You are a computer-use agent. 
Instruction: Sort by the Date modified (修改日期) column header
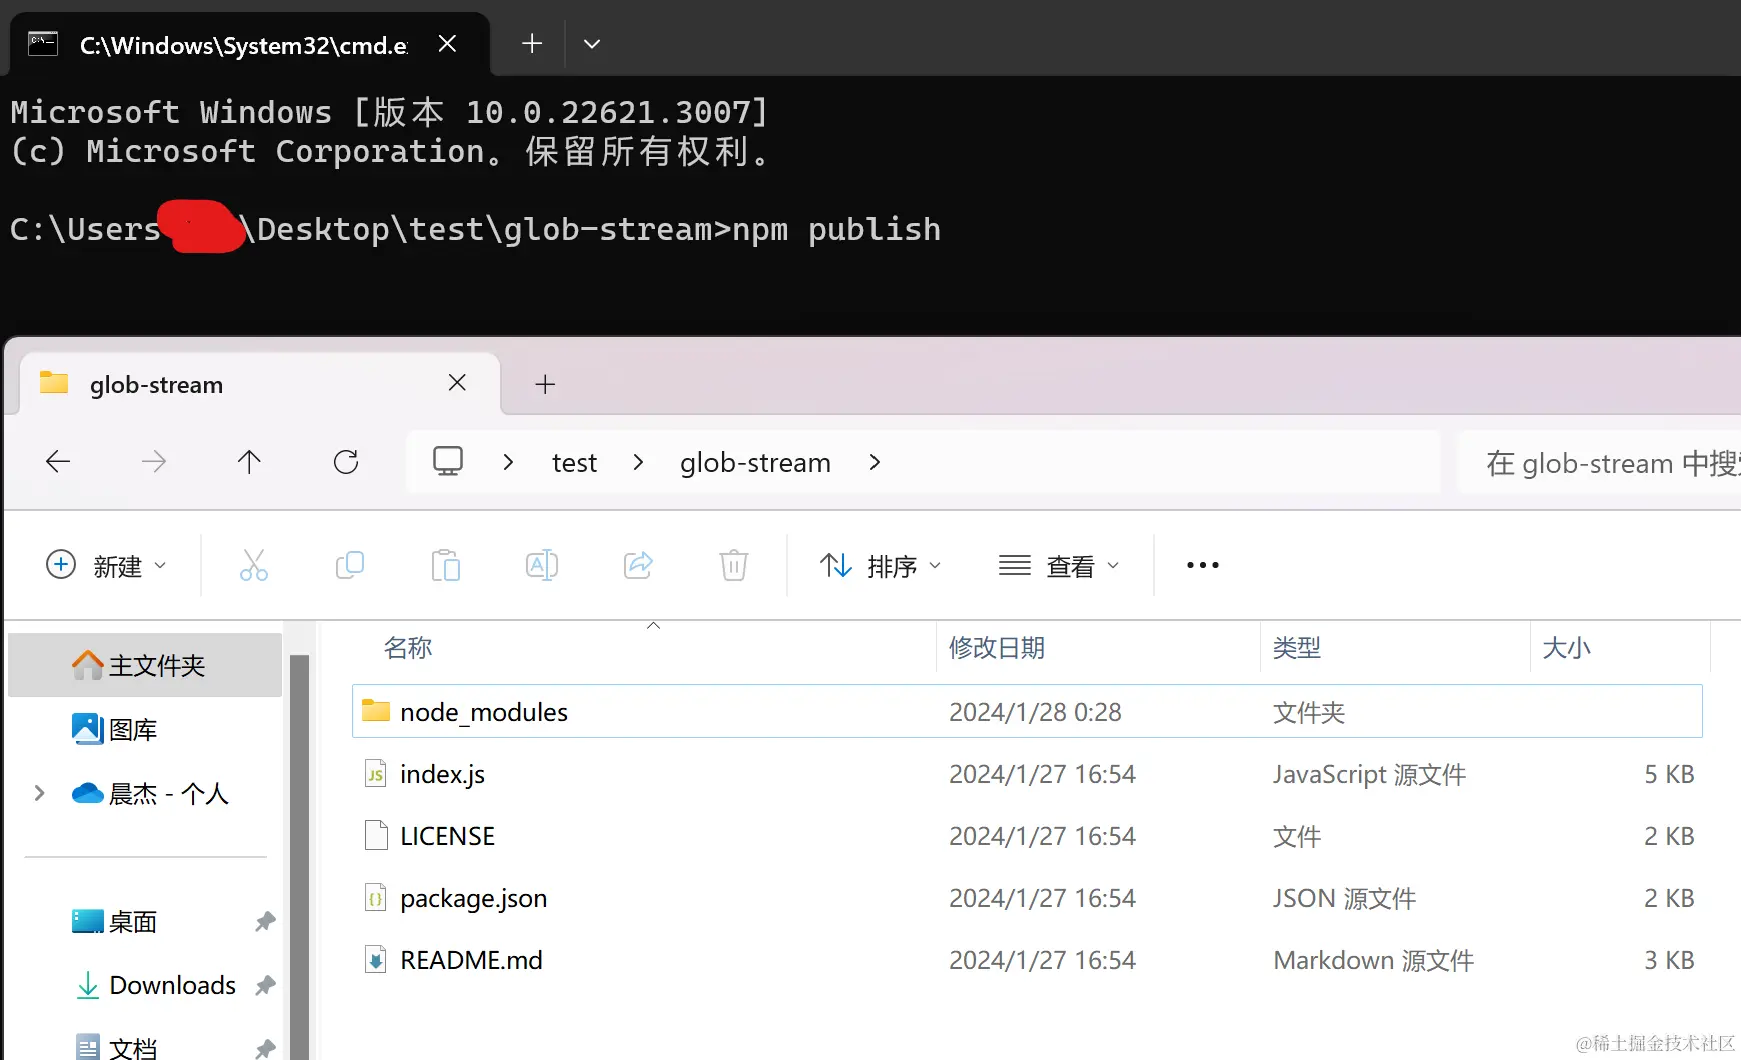point(997,648)
